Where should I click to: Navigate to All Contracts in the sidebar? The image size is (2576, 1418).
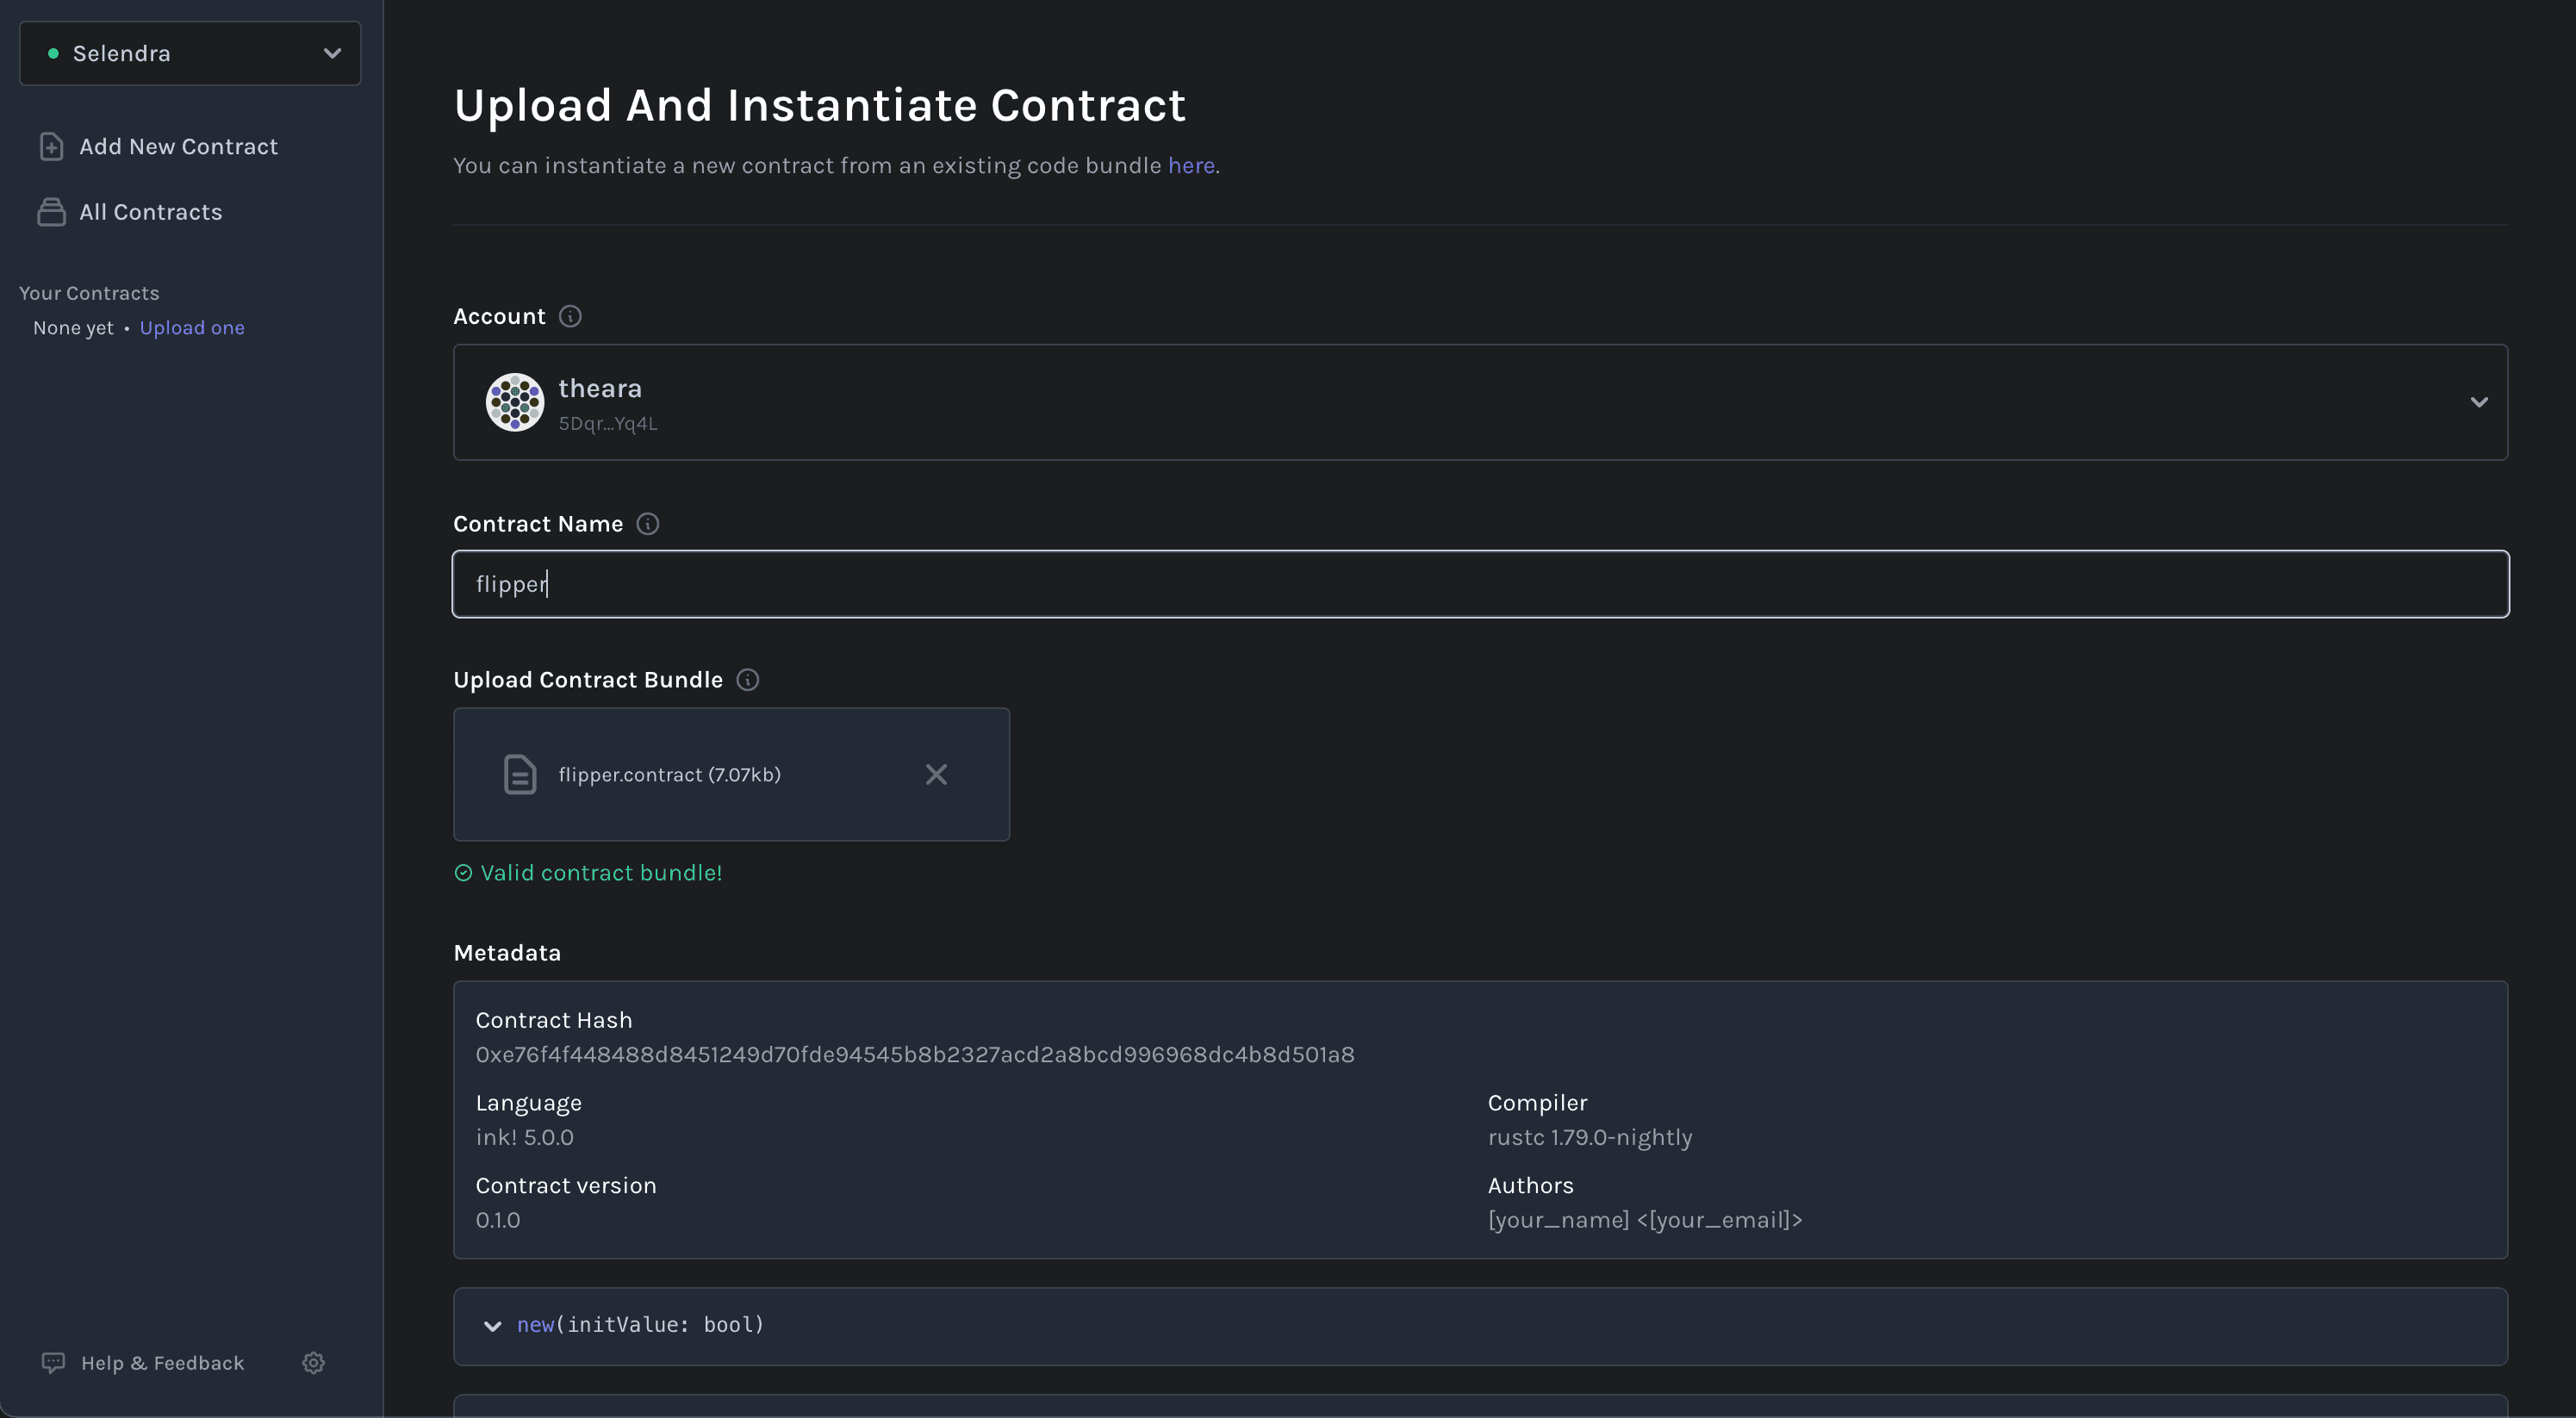(x=151, y=211)
